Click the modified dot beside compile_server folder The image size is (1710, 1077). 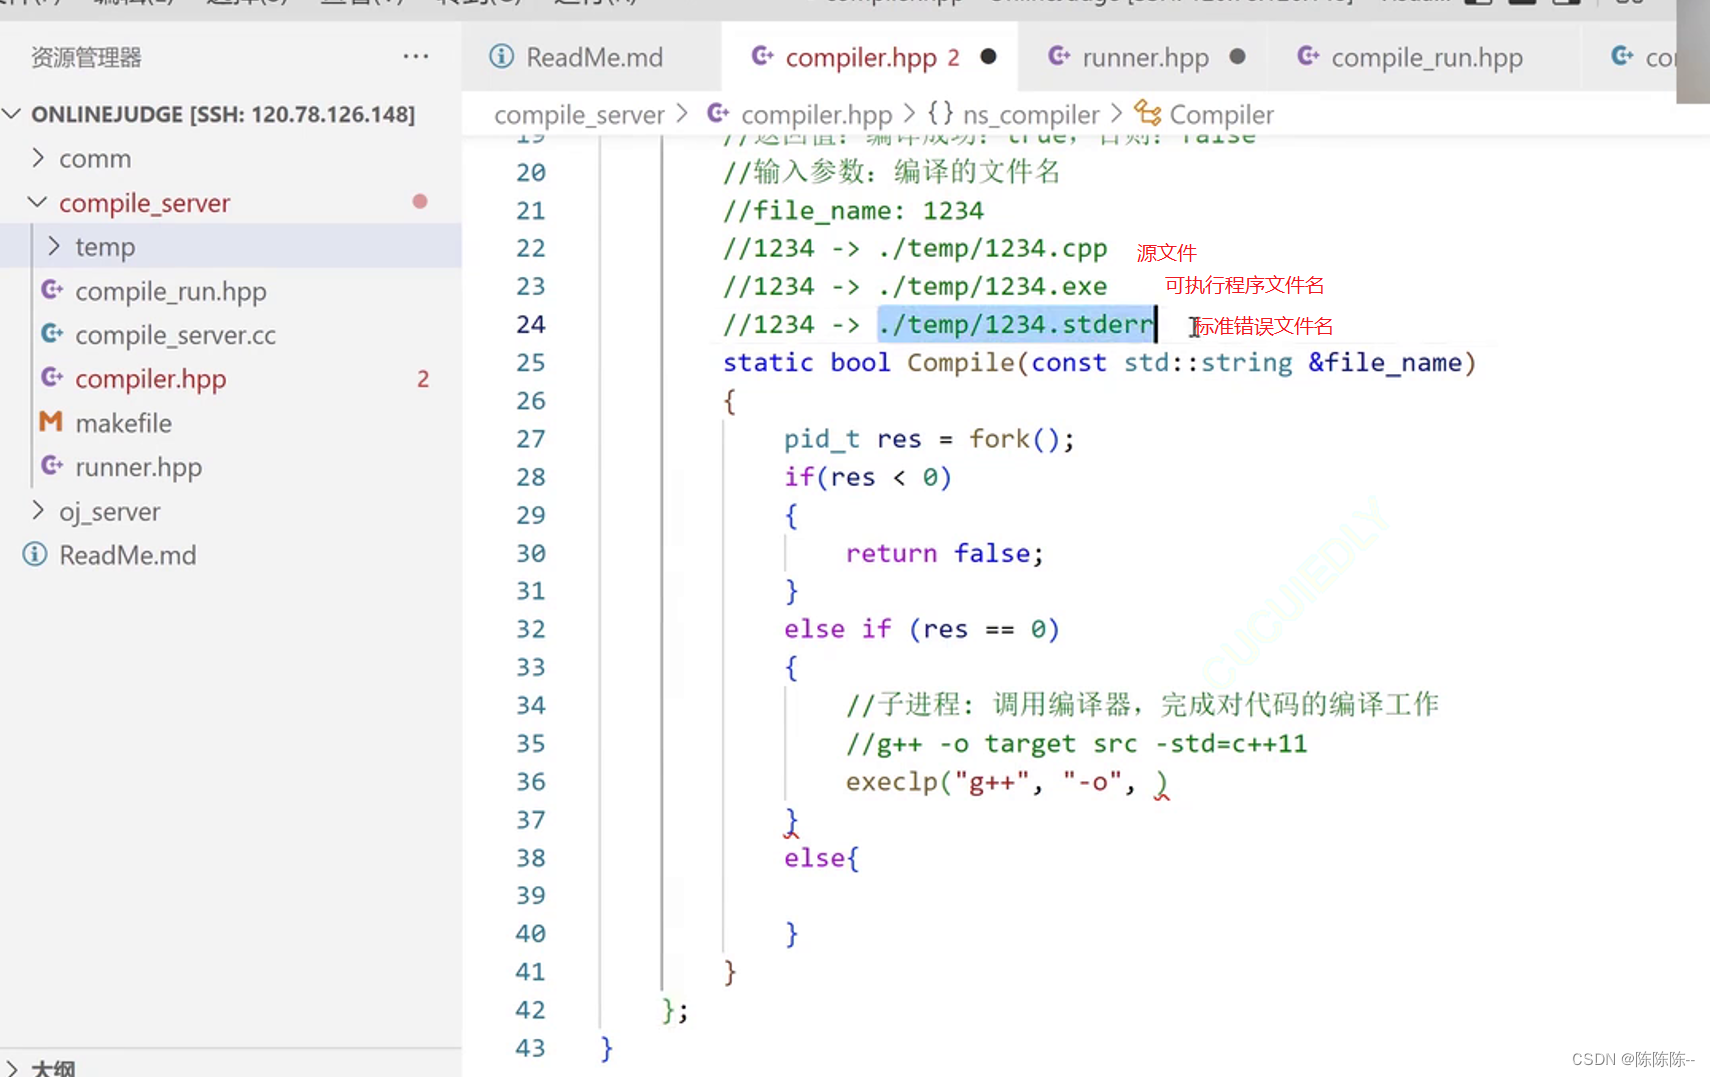pos(420,201)
